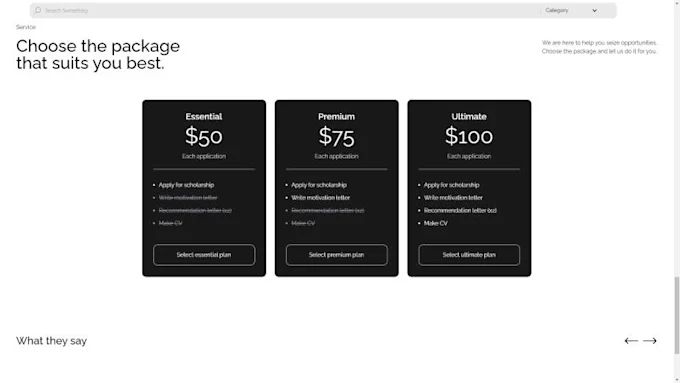
Task: Click Make CV in Ultimate card
Action: (x=435, y=223)
